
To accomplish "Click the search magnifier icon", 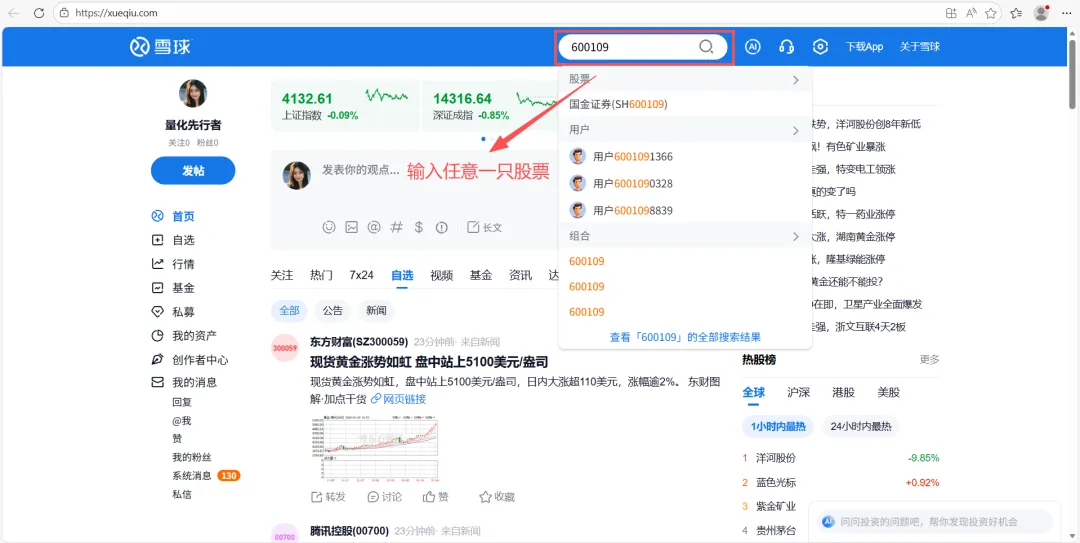I will (706, 47).
